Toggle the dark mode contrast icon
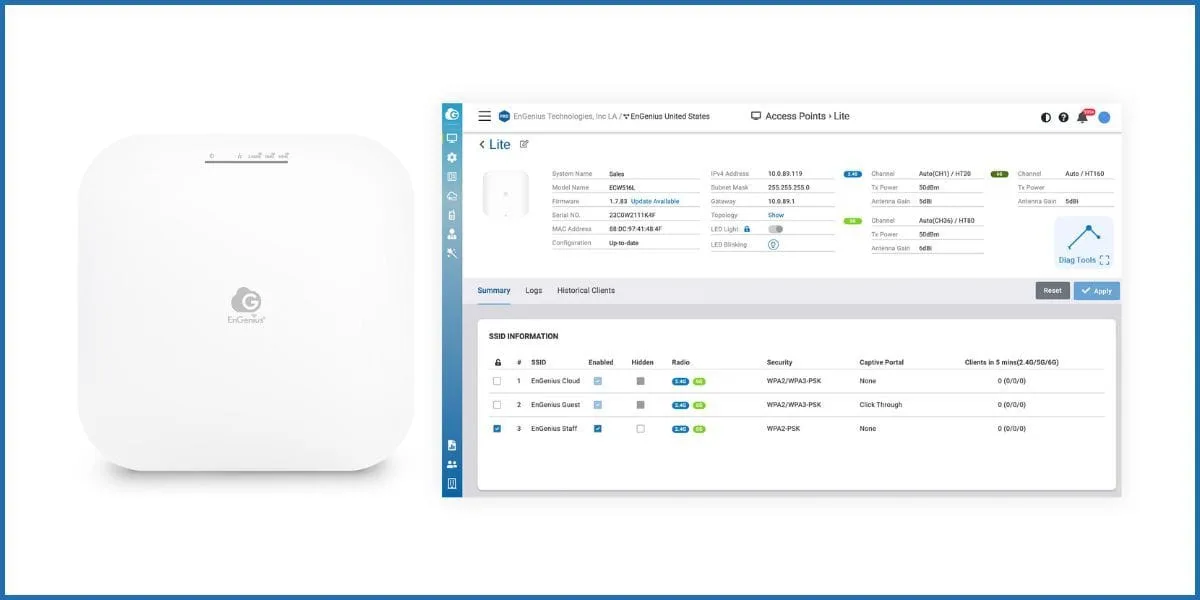This screenshot has width=1200, height=600. (1044, 117)
